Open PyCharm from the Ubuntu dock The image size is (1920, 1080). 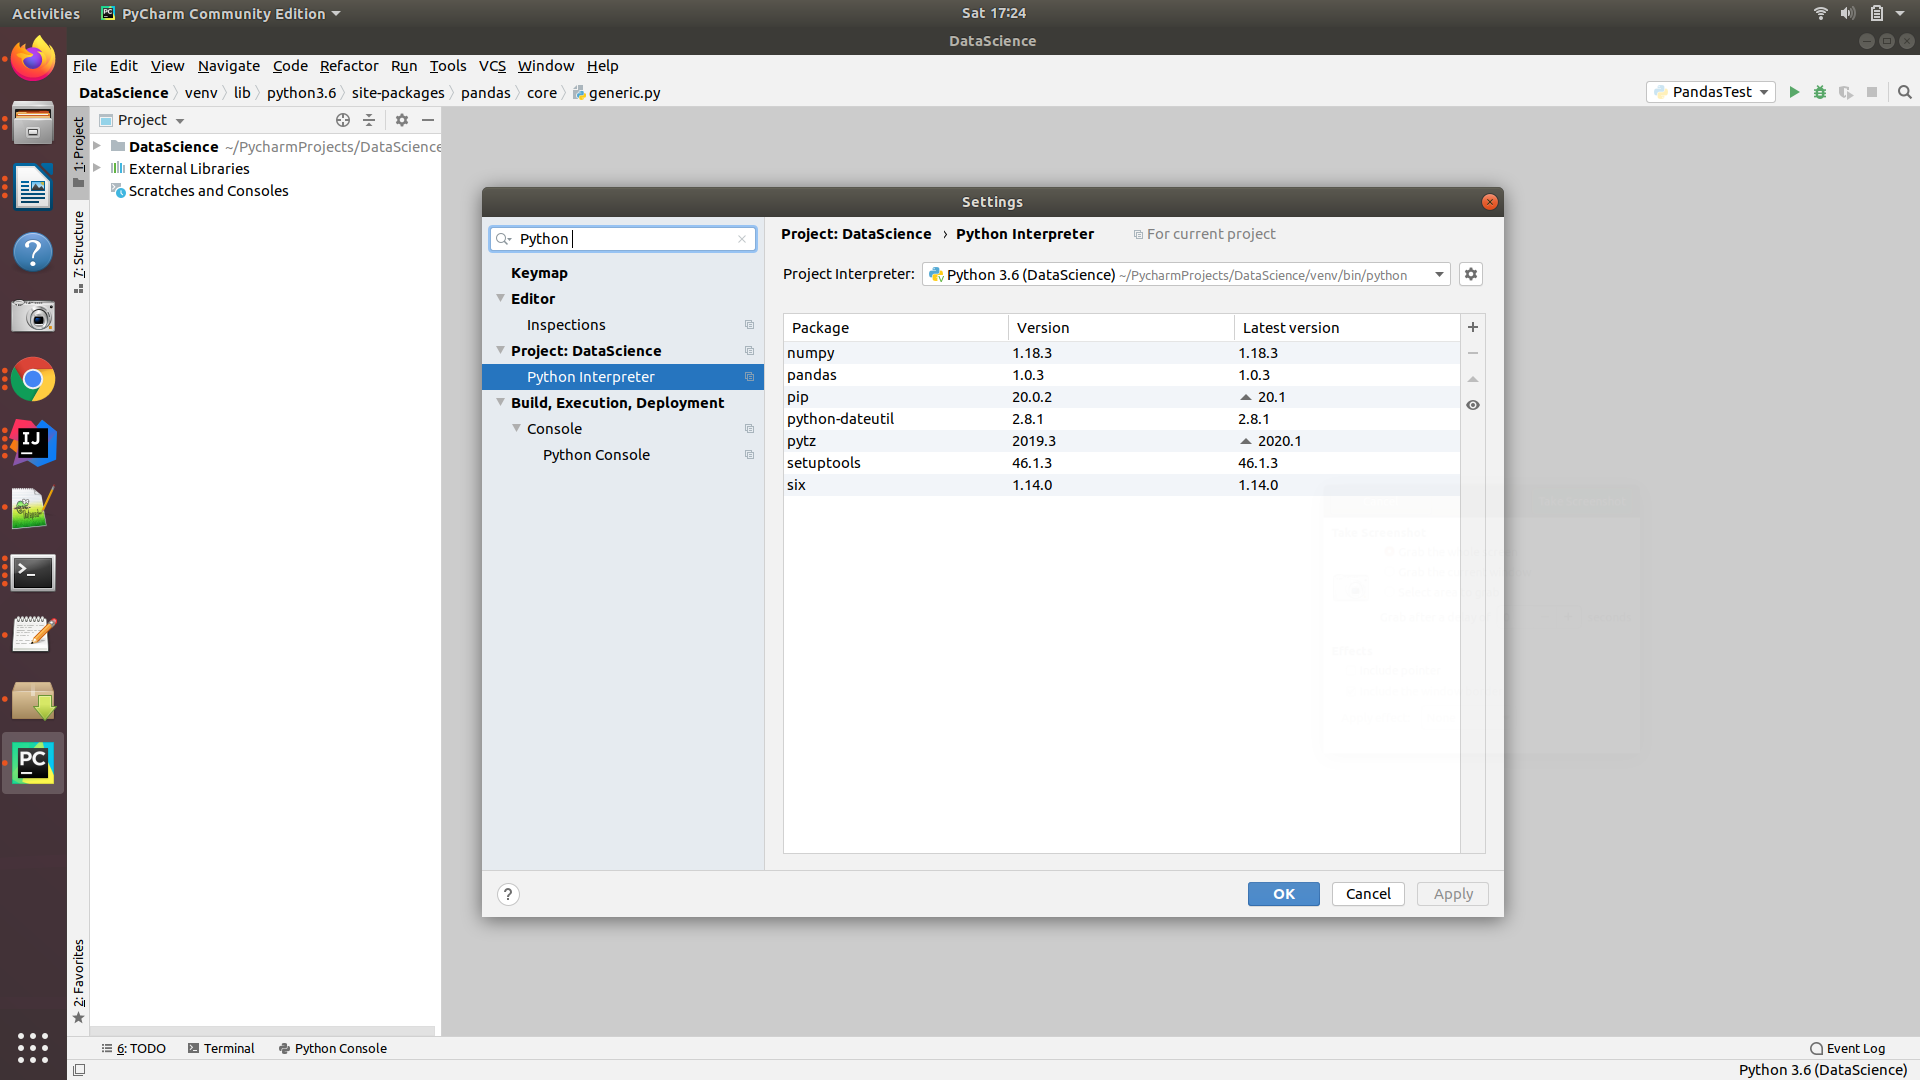click(x=33, y=764)
